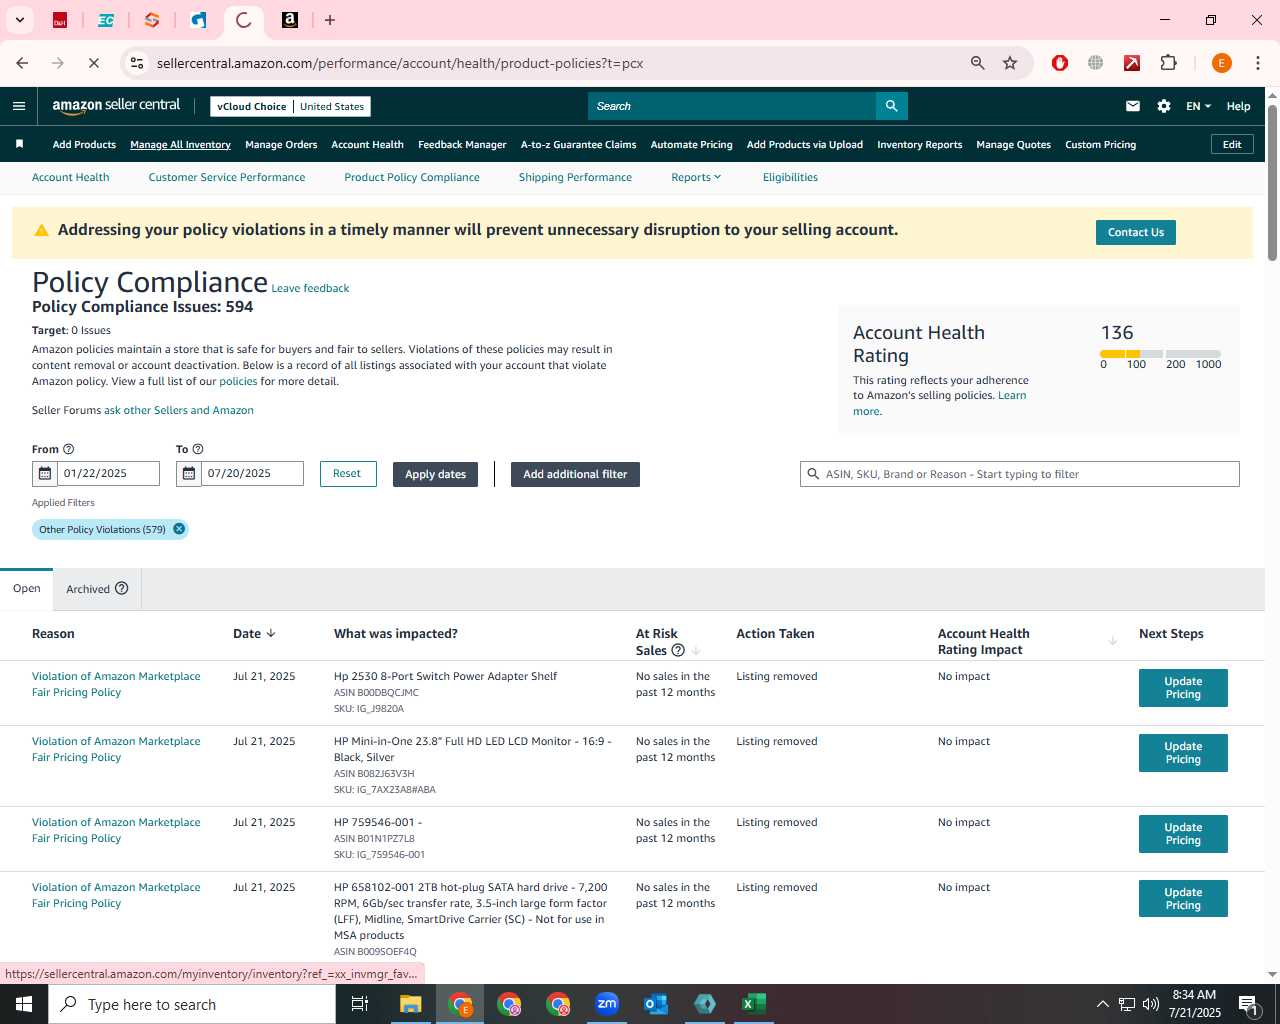Open Zoom from the taskbar
This screenshot has width=1280, height=1024.
(607, 1004)
